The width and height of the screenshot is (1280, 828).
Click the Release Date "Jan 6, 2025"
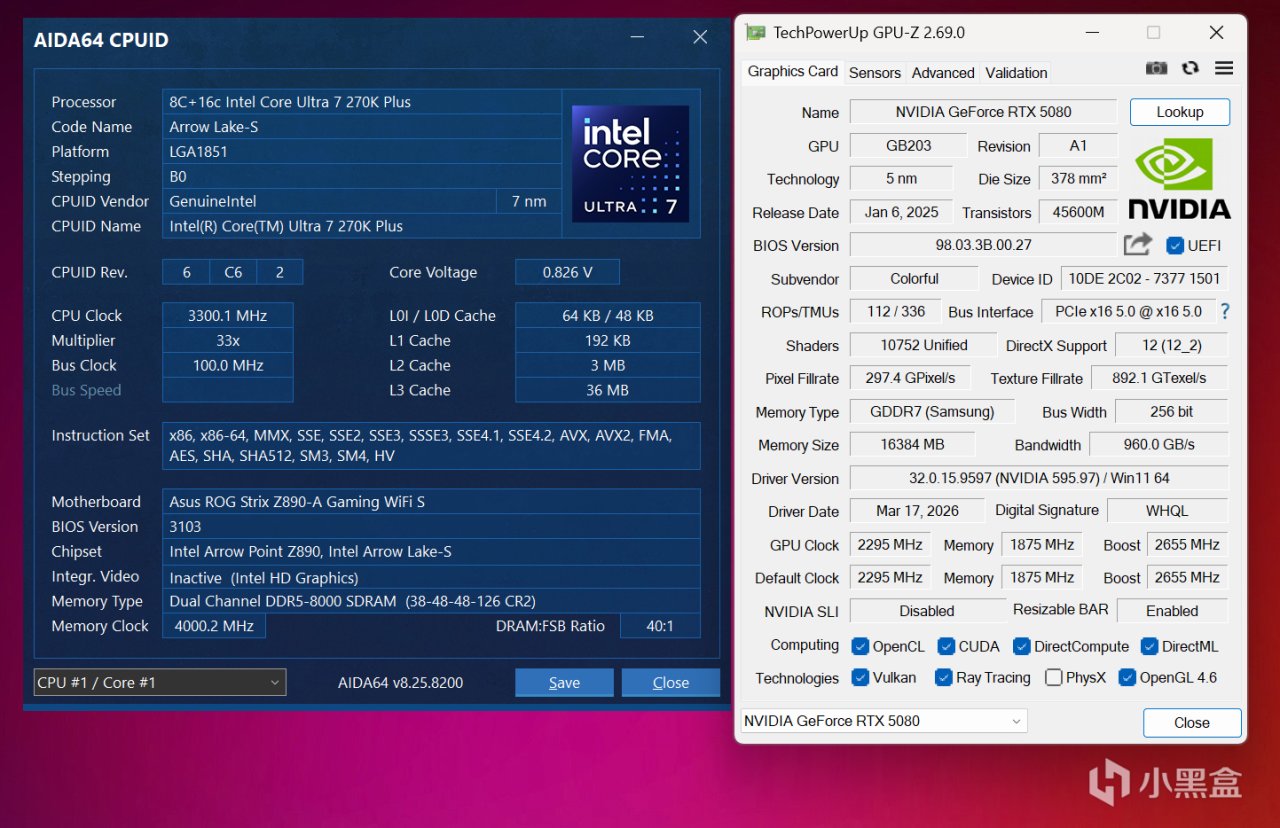901,212
